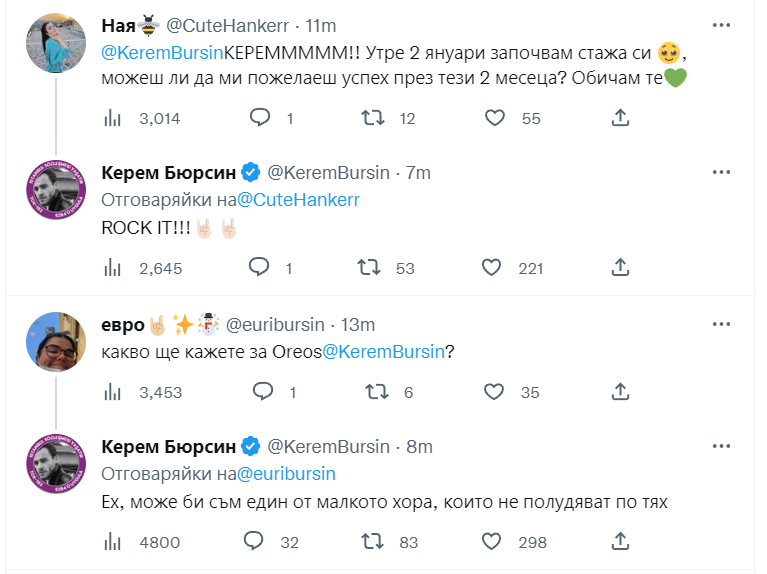Open more options for @CuteHankerr tweet

tap(720, 23)
